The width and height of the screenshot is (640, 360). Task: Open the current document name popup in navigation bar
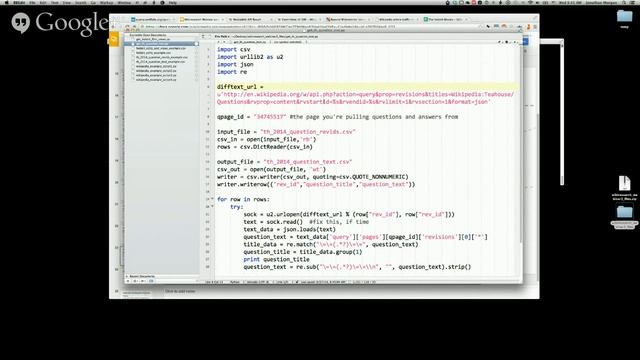click(x=250, y=42)
